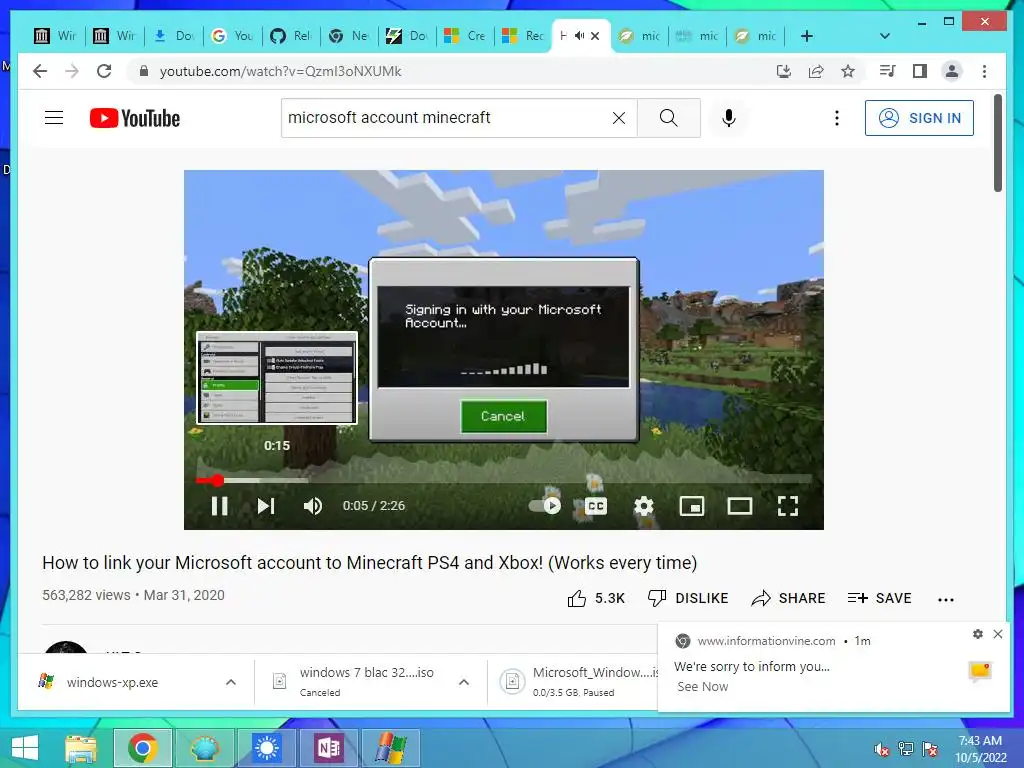Click 'See Now' in notification
1024x768 pixels.
[702, 687]
